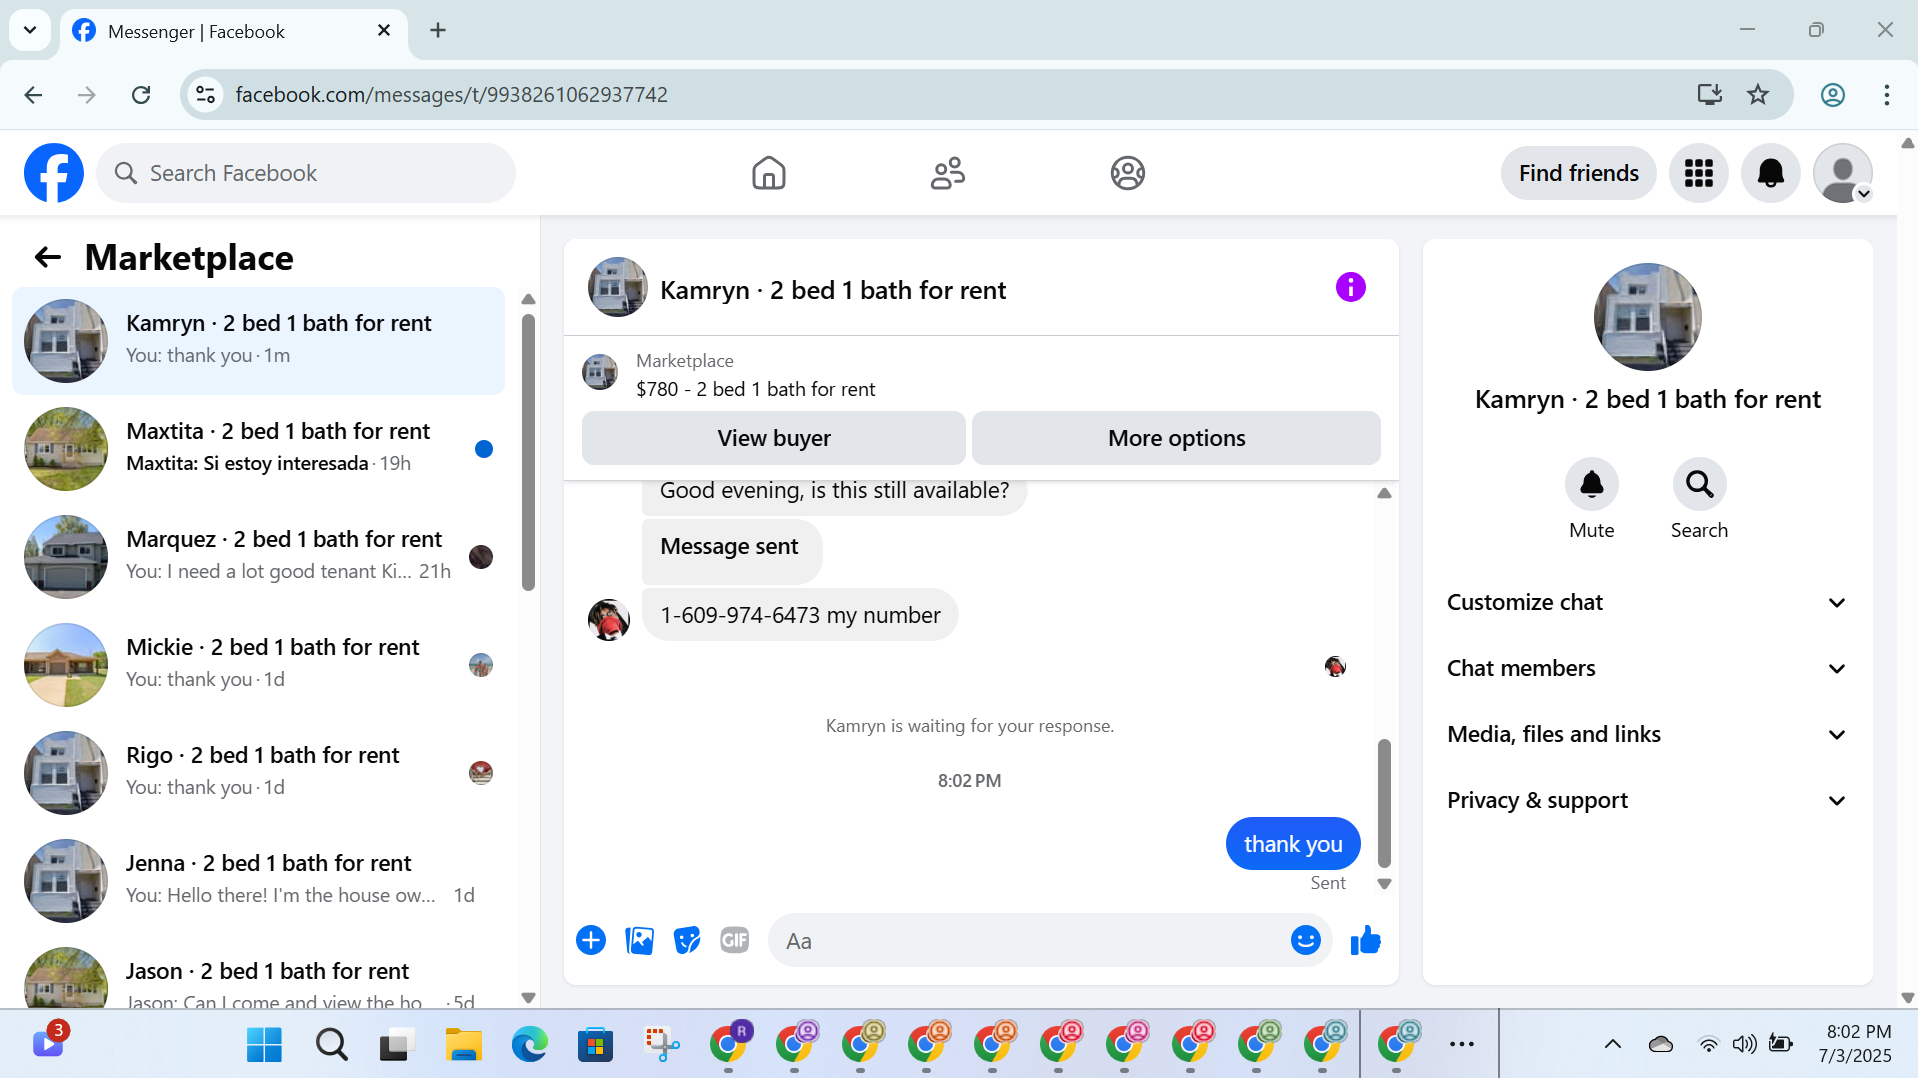Open a new browser tab
The image size is (1918, 1078).
click(x=438, y=30)
